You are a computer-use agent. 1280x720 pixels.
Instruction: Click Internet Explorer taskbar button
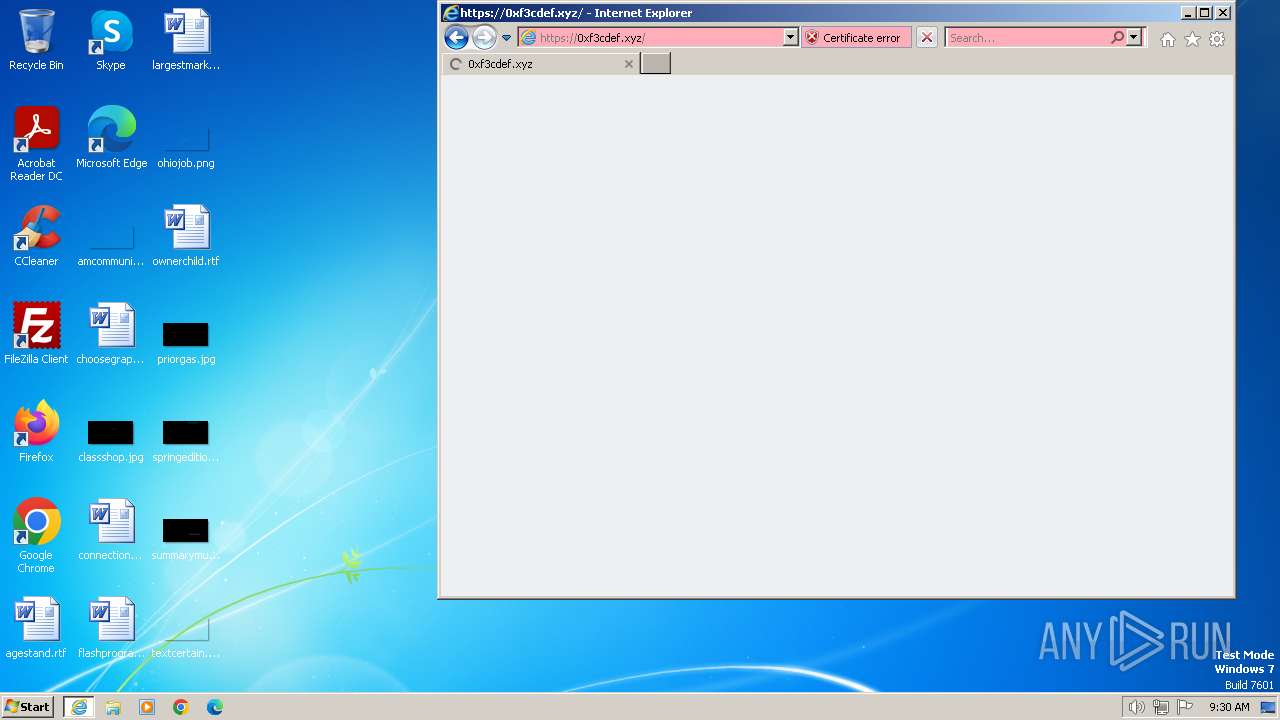[x=79, y=707]
